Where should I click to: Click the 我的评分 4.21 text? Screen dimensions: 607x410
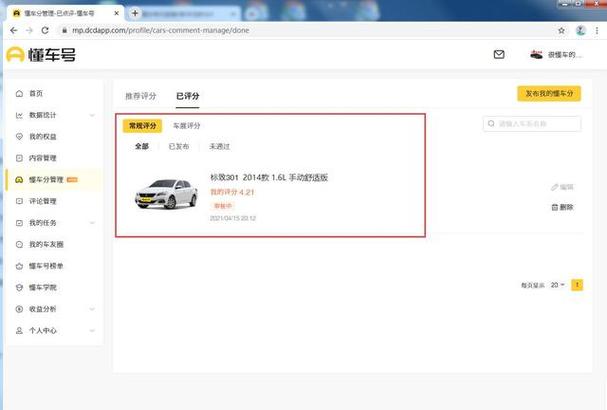point(232,192)
